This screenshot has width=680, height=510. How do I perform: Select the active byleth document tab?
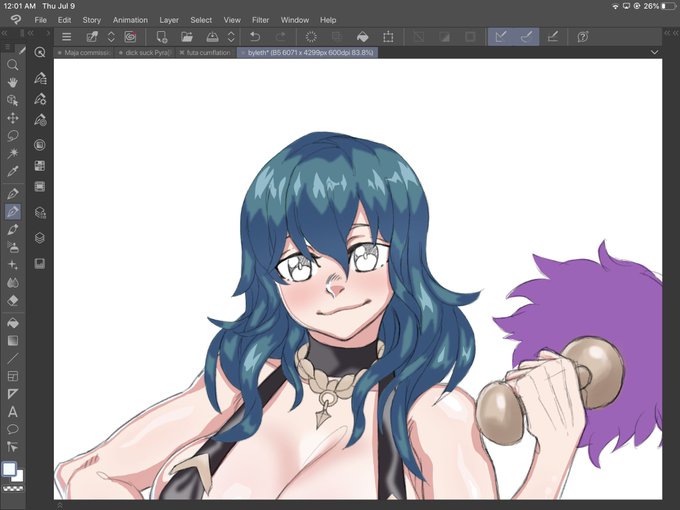[x=307, y=52]
